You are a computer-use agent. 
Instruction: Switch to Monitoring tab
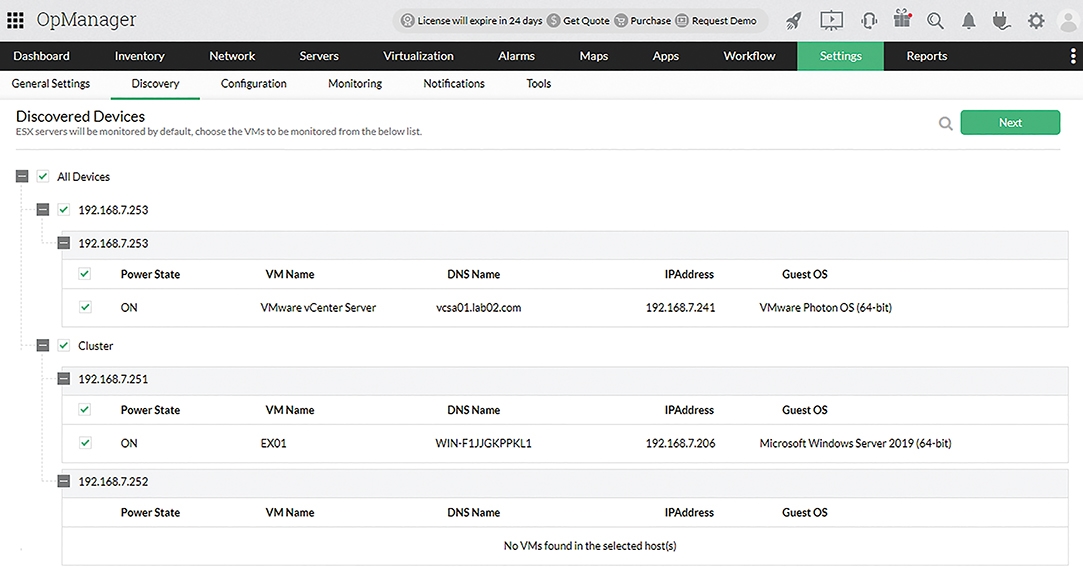tap(355, 84)
